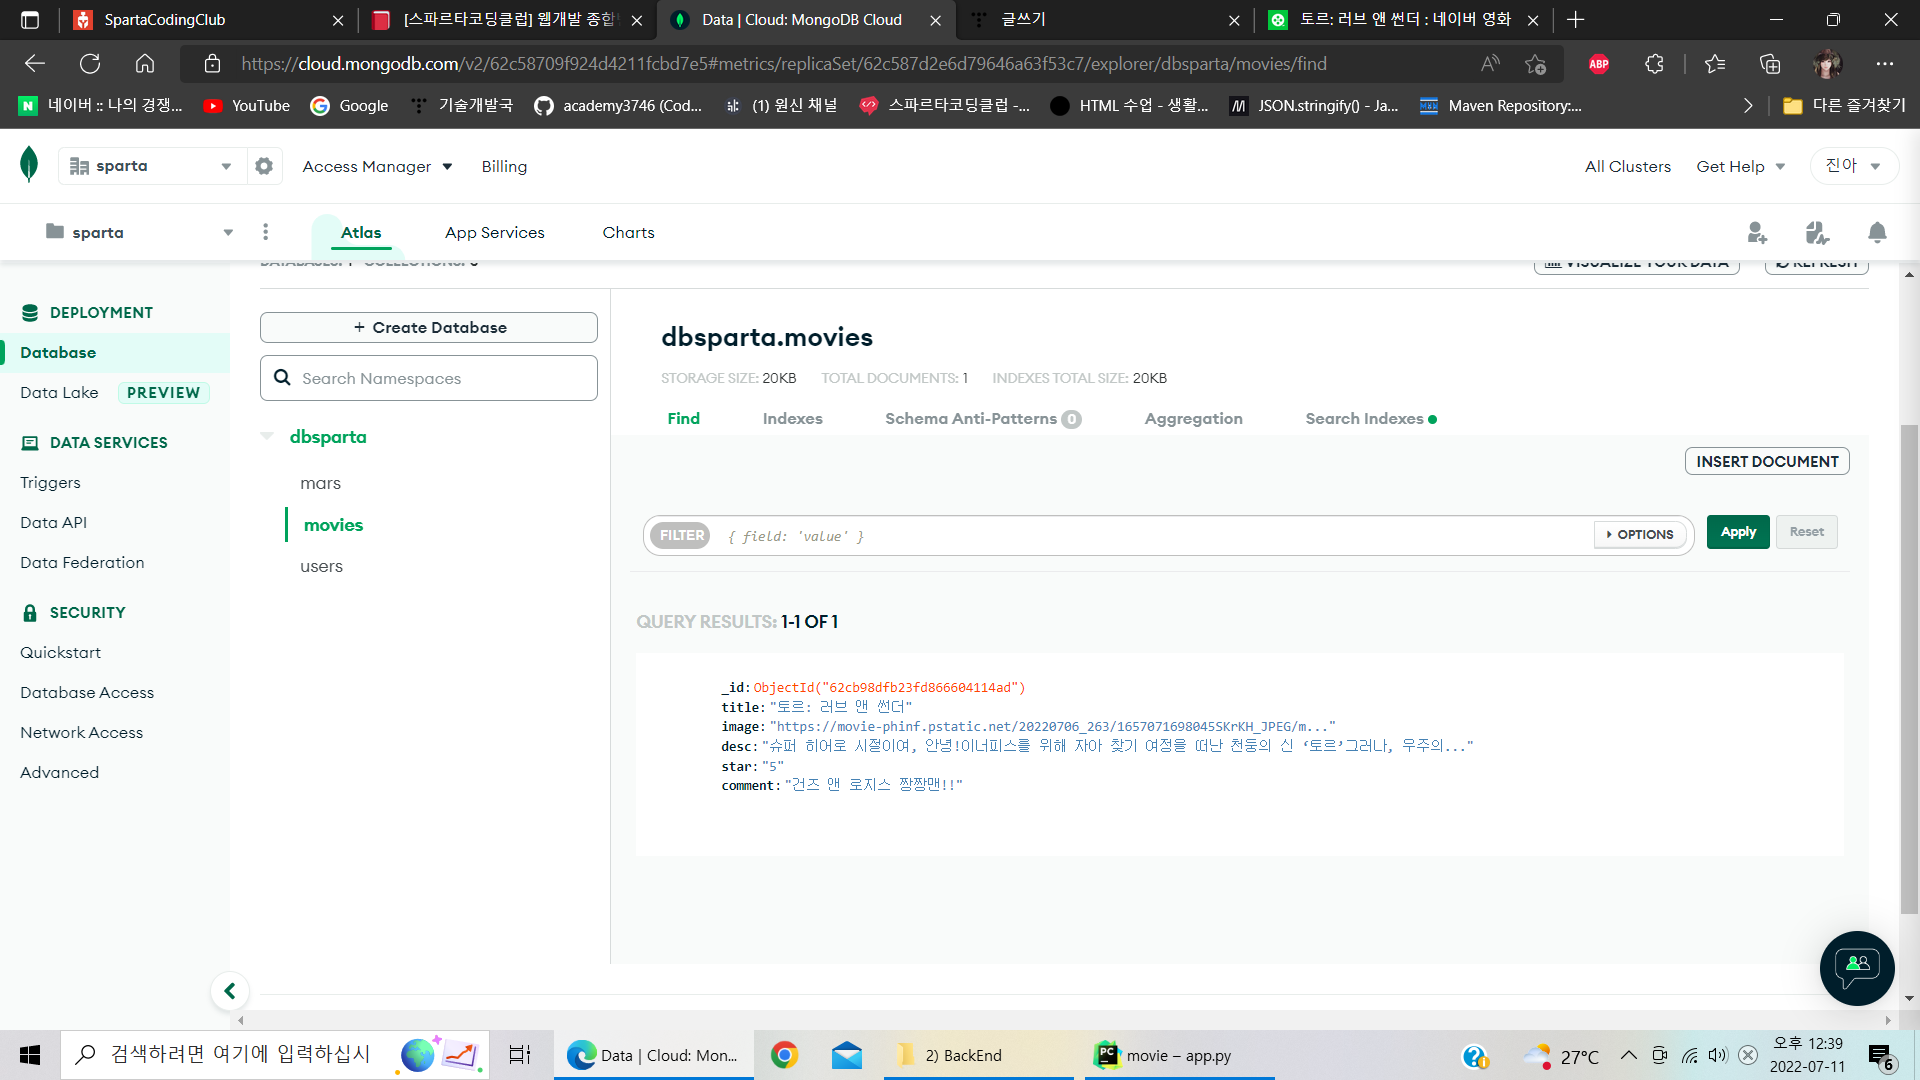The width and height of the screenshot is (1920, 1080).
Task: Click the MongoDB leaf logo
Action: [x=29, y=164]
